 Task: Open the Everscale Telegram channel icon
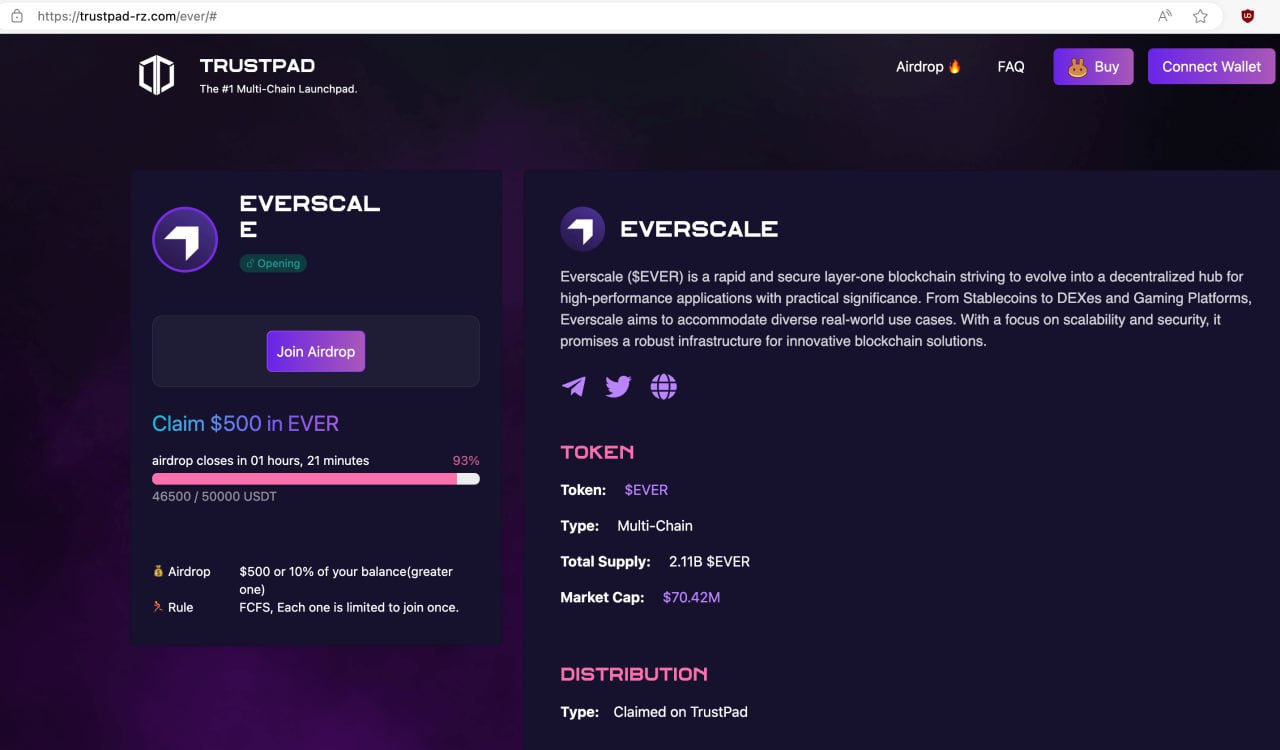574,386
